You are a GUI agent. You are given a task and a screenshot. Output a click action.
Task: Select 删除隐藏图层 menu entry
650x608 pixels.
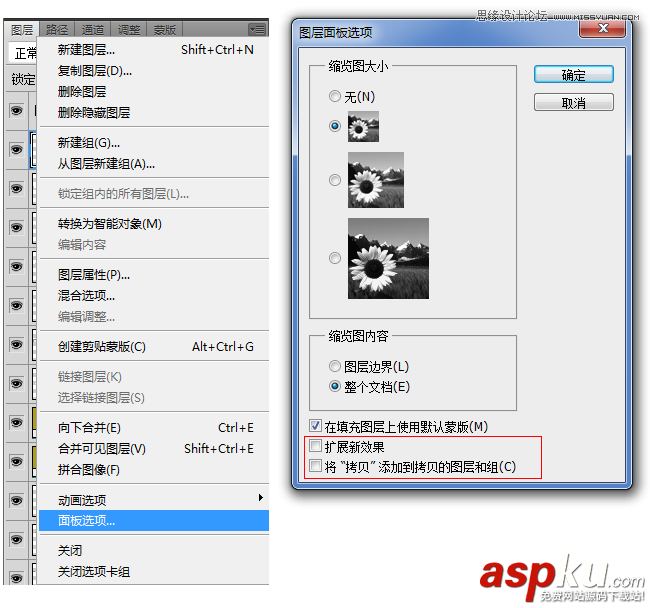[154, 113]
